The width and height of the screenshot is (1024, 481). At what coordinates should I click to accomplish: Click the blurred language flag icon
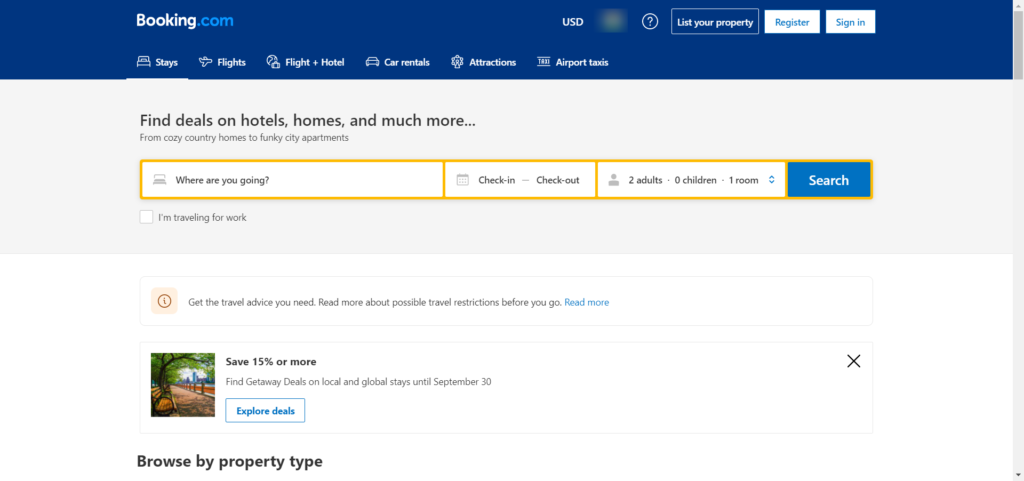pyautogui.click(x=611, y=22)
